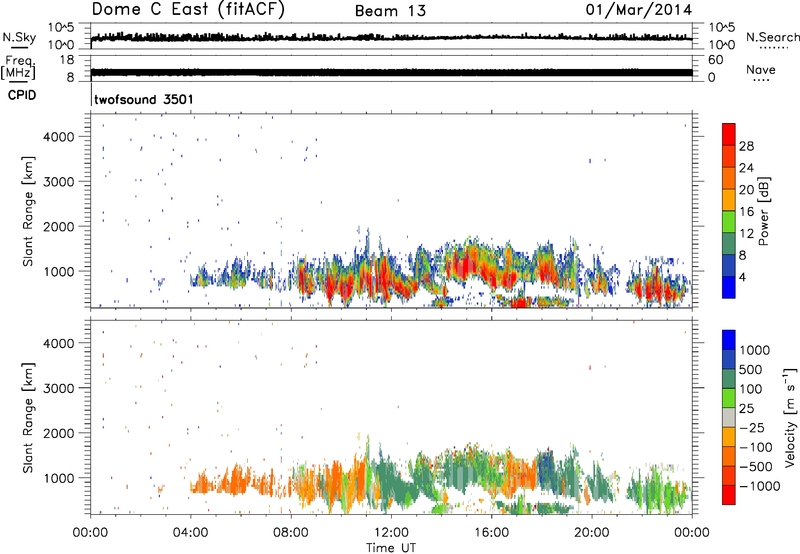Click the dark green 8–12 dB Power colorbar segment
Image resolution: width=800 pixels, height=554 pixels.
(x=729, y=244)
